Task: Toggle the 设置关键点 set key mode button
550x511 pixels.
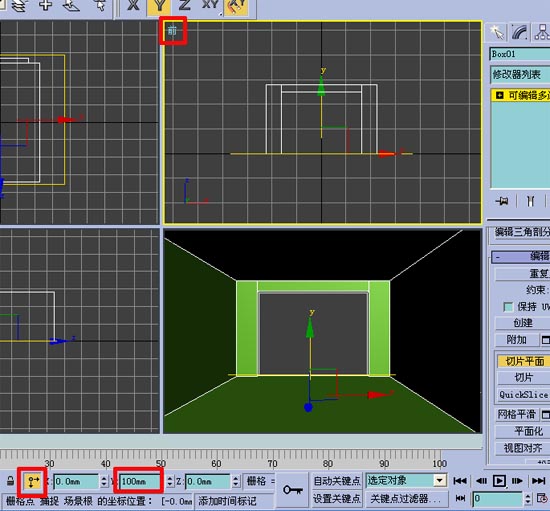Action: (x=336, y=498)
